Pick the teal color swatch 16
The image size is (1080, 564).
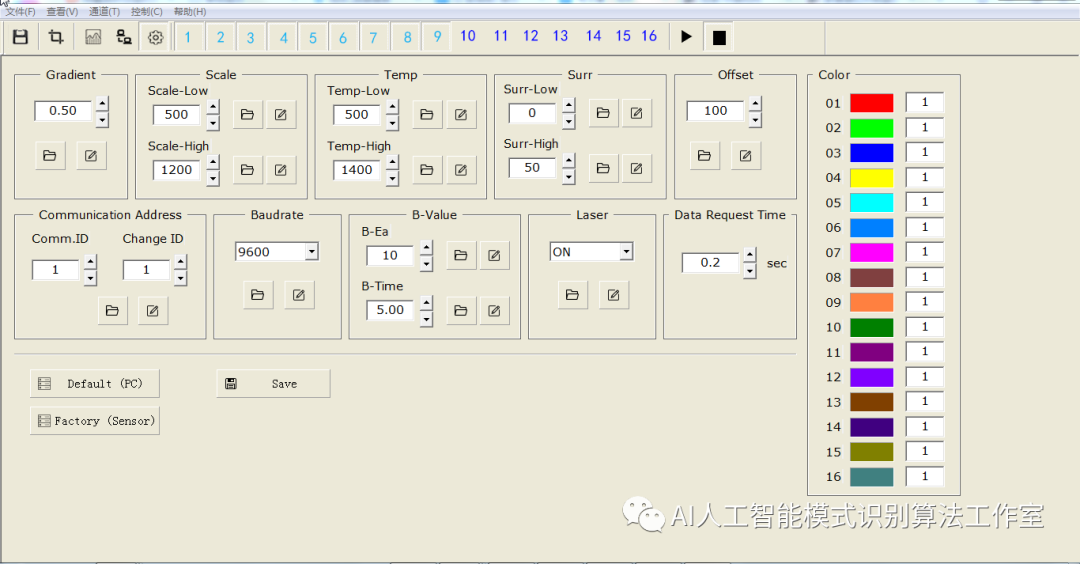(871, 477)
